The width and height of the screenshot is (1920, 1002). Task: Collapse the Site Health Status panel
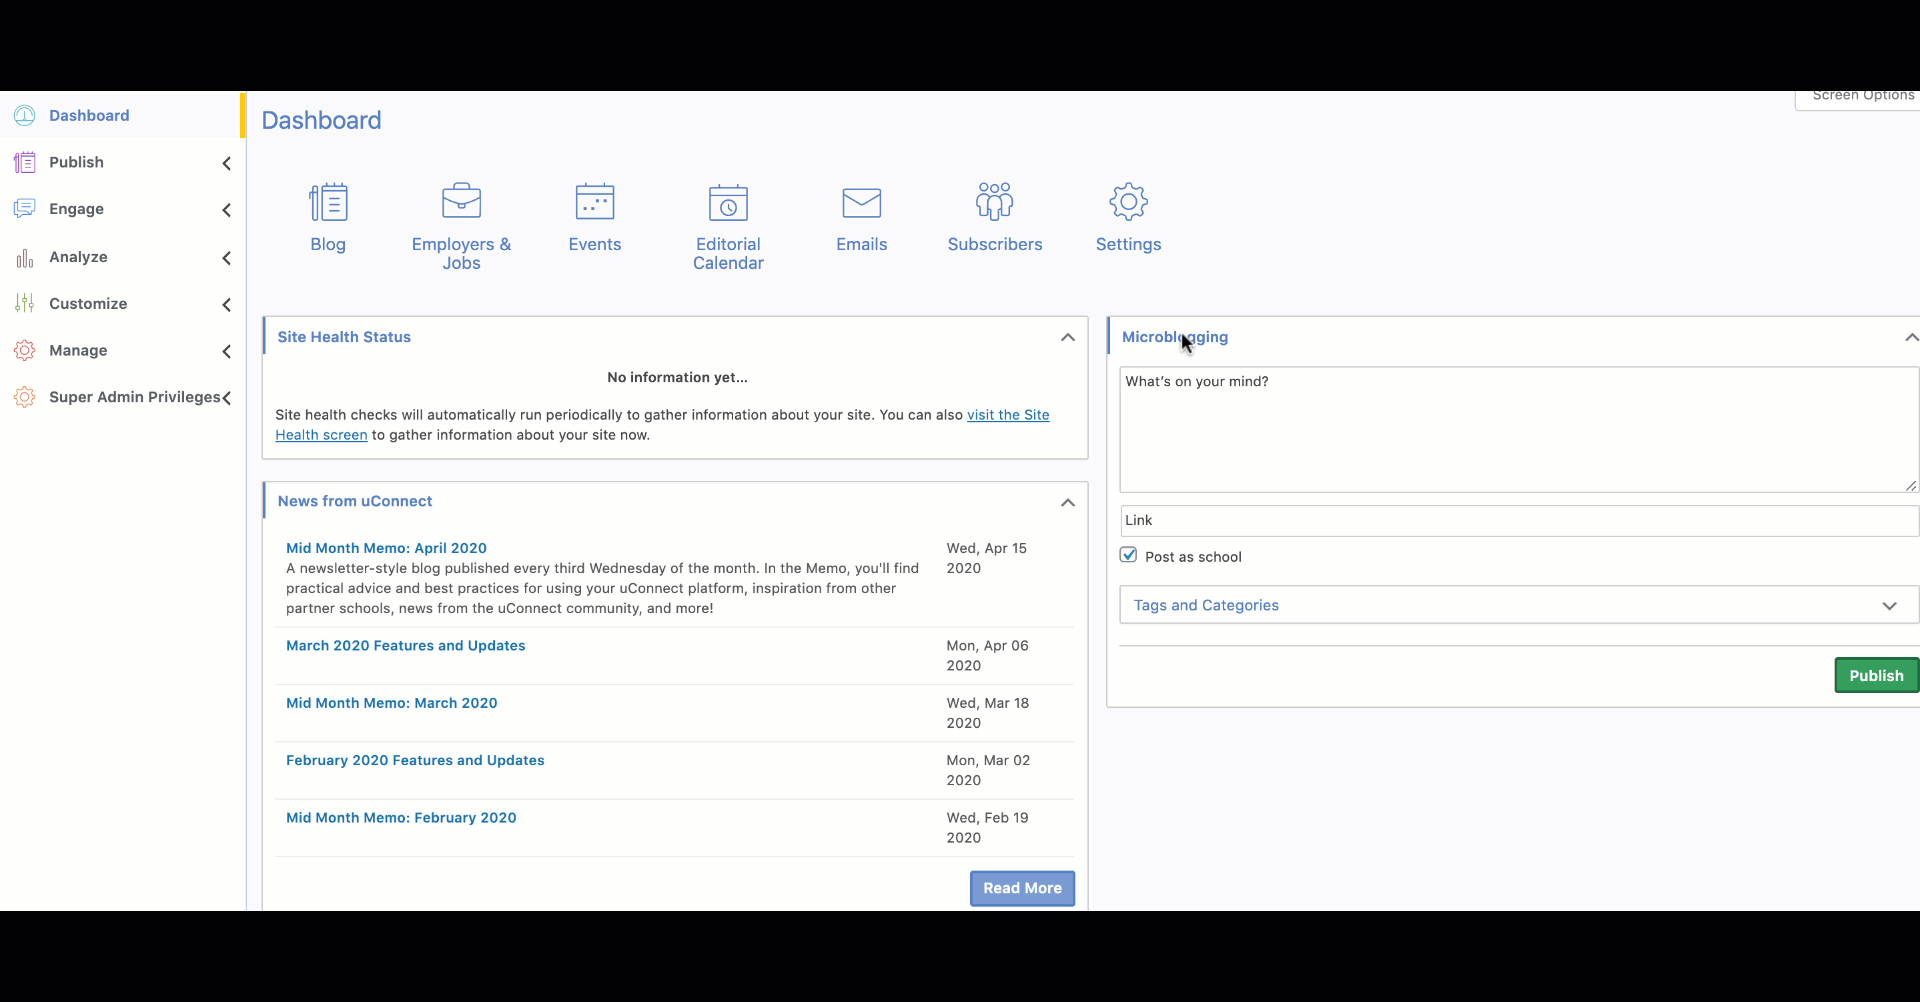[1067, 338]
